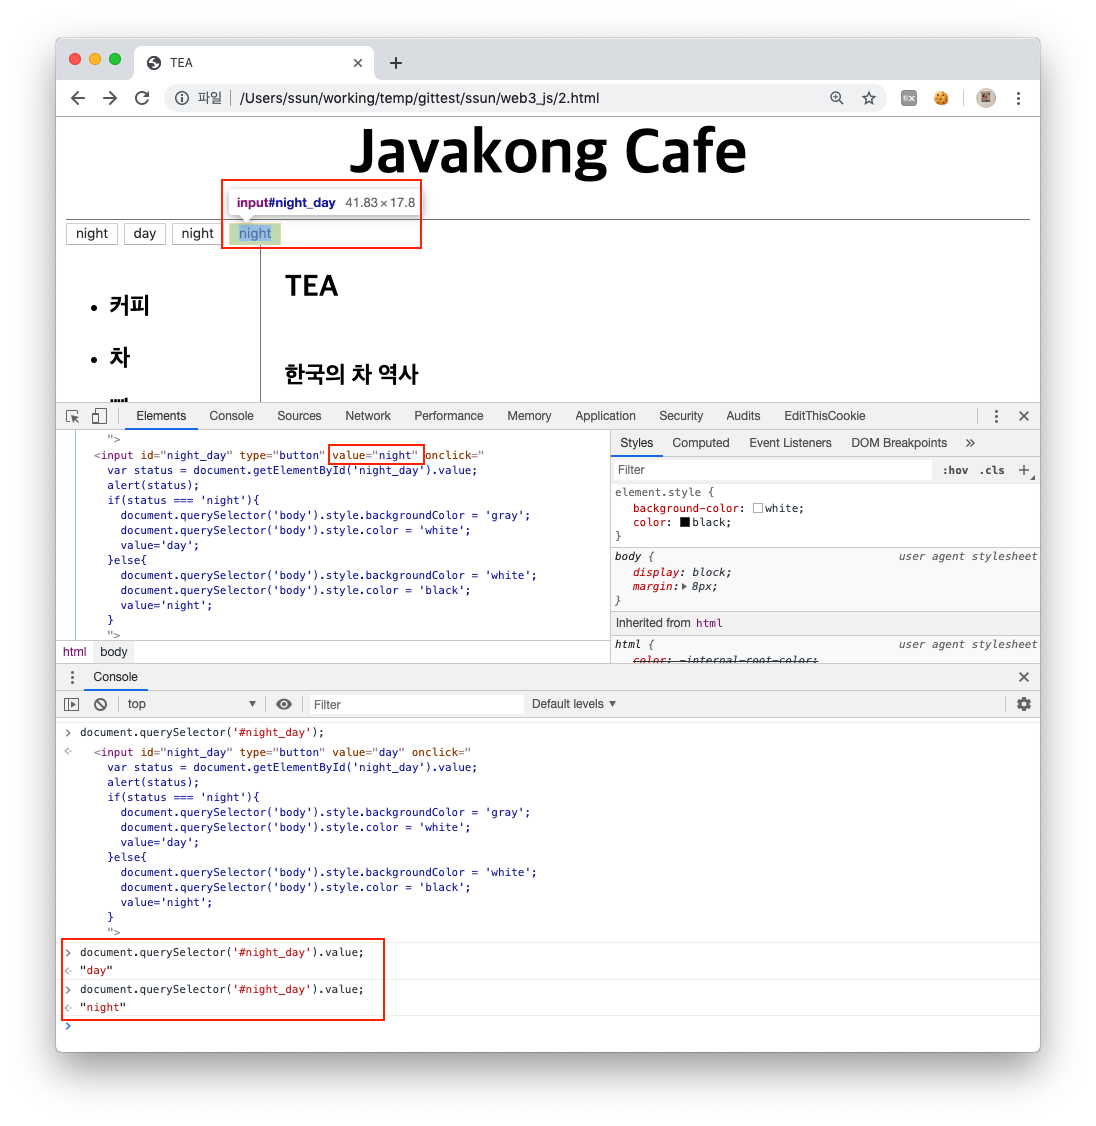Switch to the Elements tab

click(161, 417)
